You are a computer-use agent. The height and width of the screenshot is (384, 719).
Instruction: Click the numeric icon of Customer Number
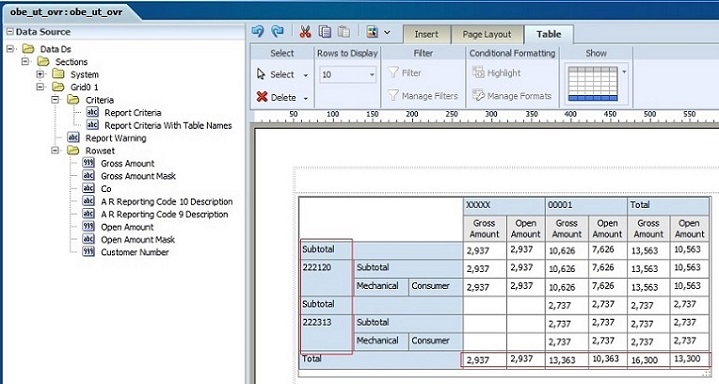pos(88,252)
